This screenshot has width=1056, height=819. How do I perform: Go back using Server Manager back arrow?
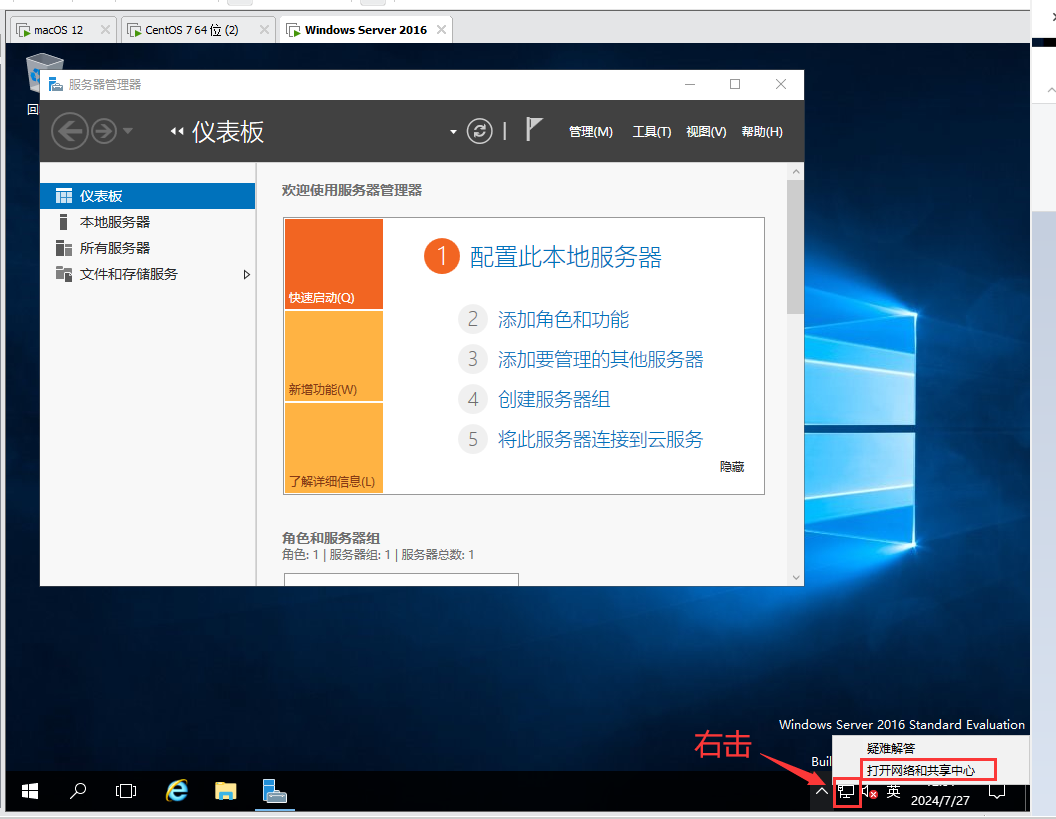tap(69, 131)
